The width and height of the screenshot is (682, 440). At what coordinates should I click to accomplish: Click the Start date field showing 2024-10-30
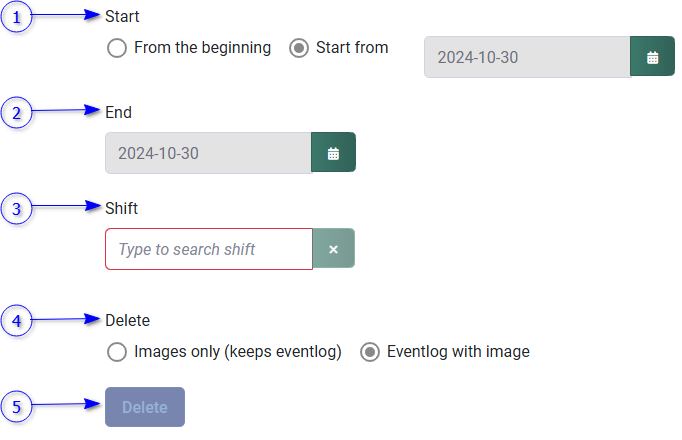click(x=526, y=57)
